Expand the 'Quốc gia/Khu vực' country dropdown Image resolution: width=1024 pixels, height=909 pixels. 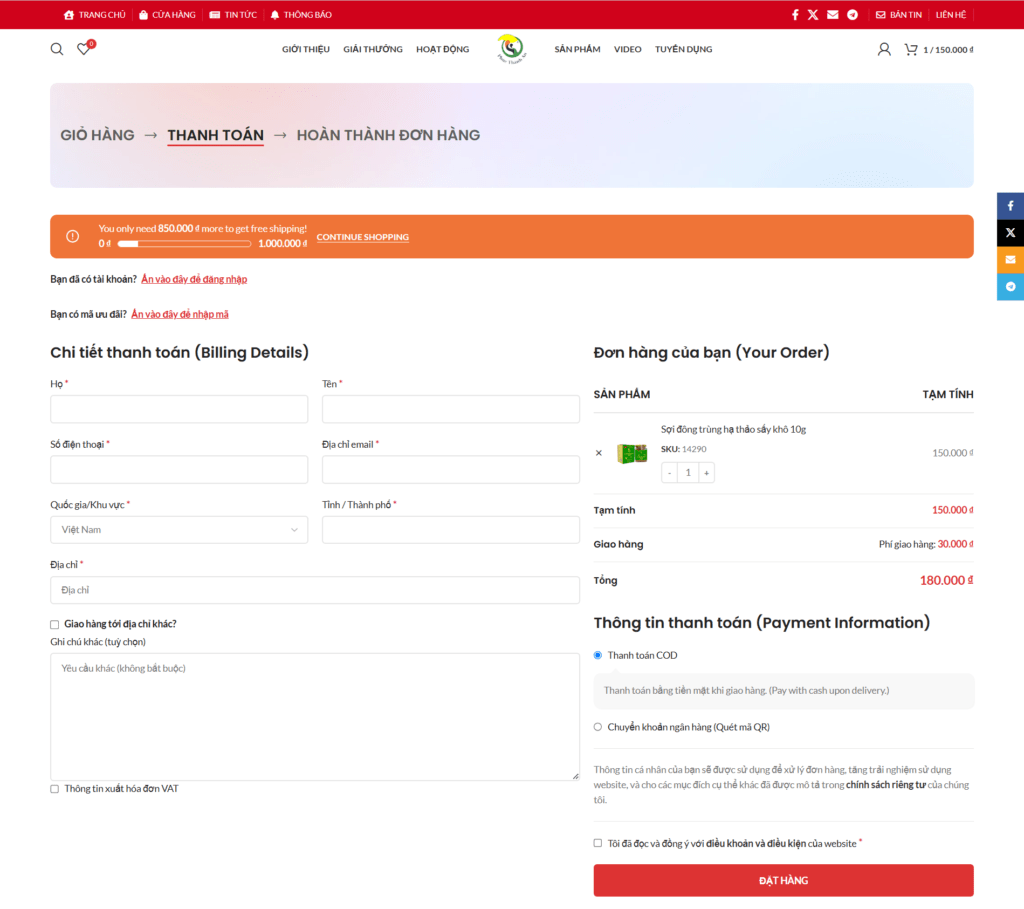point(179,530)
